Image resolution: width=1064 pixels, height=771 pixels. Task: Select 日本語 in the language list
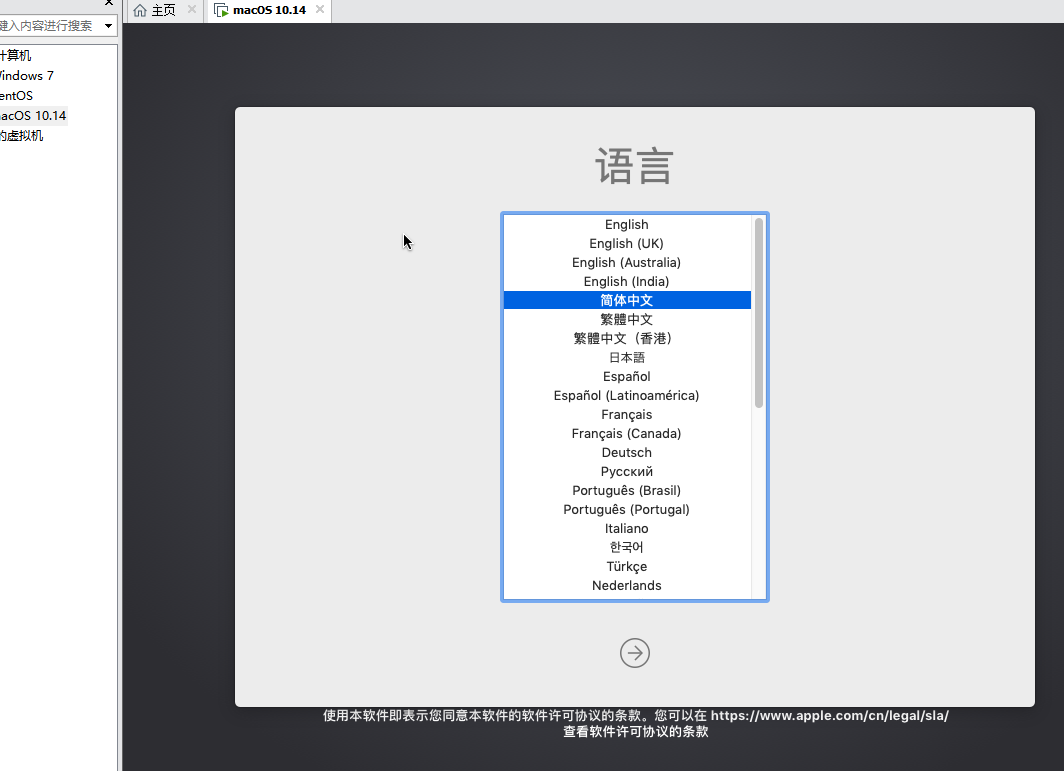[627, 358]
